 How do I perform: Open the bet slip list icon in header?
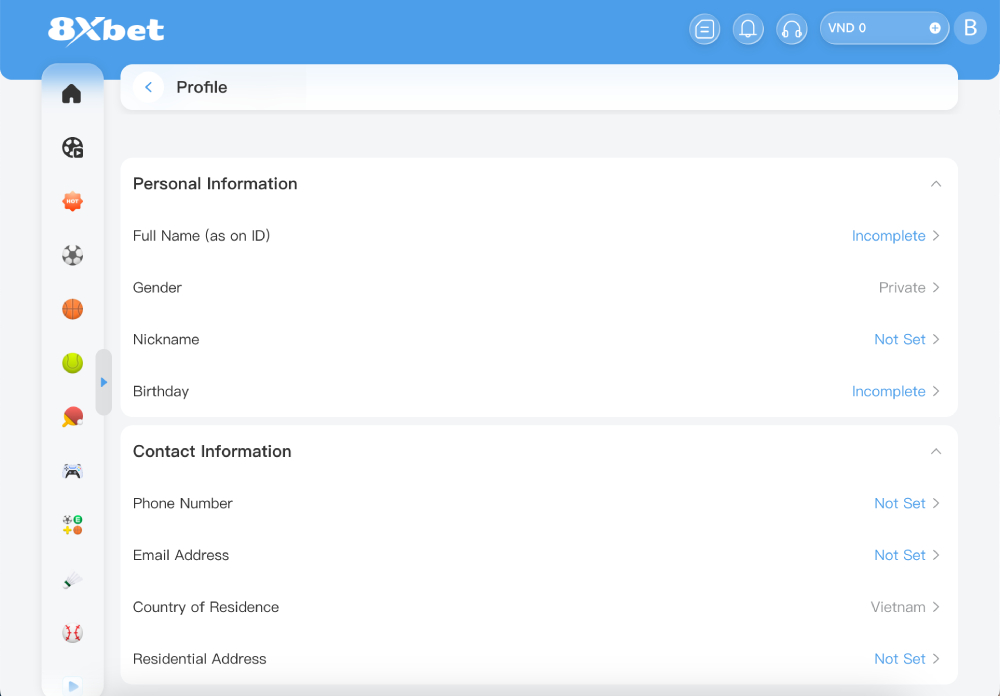point(704,29)
